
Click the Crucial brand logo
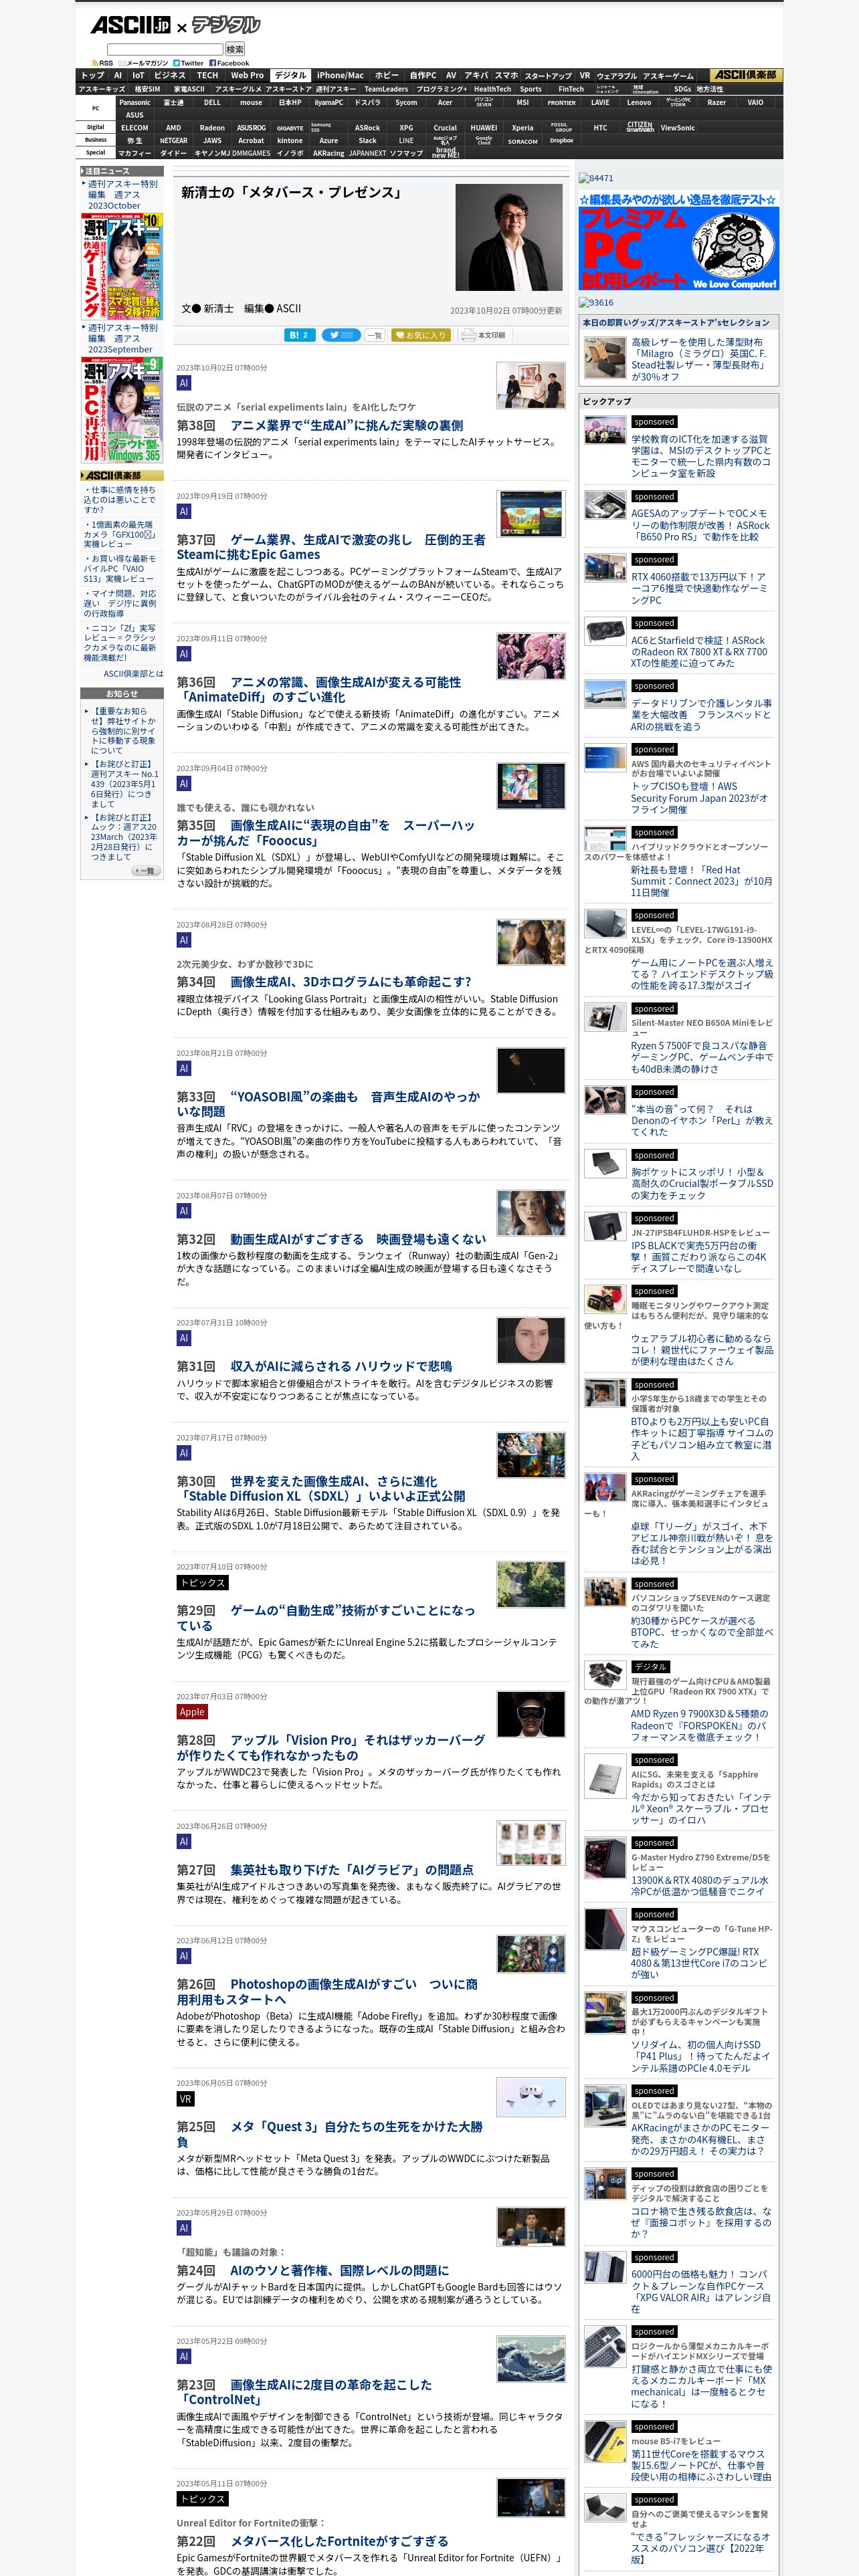click(x=445, y=128)
